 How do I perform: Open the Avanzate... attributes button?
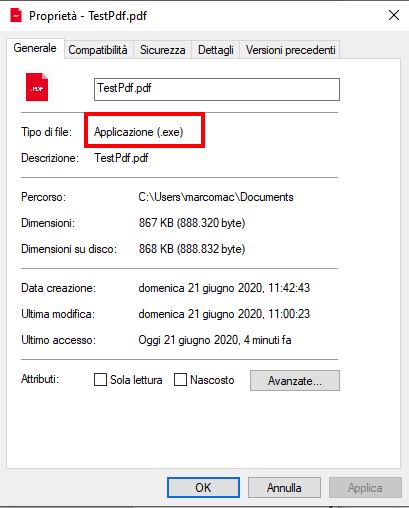click(x=295, y=380)
